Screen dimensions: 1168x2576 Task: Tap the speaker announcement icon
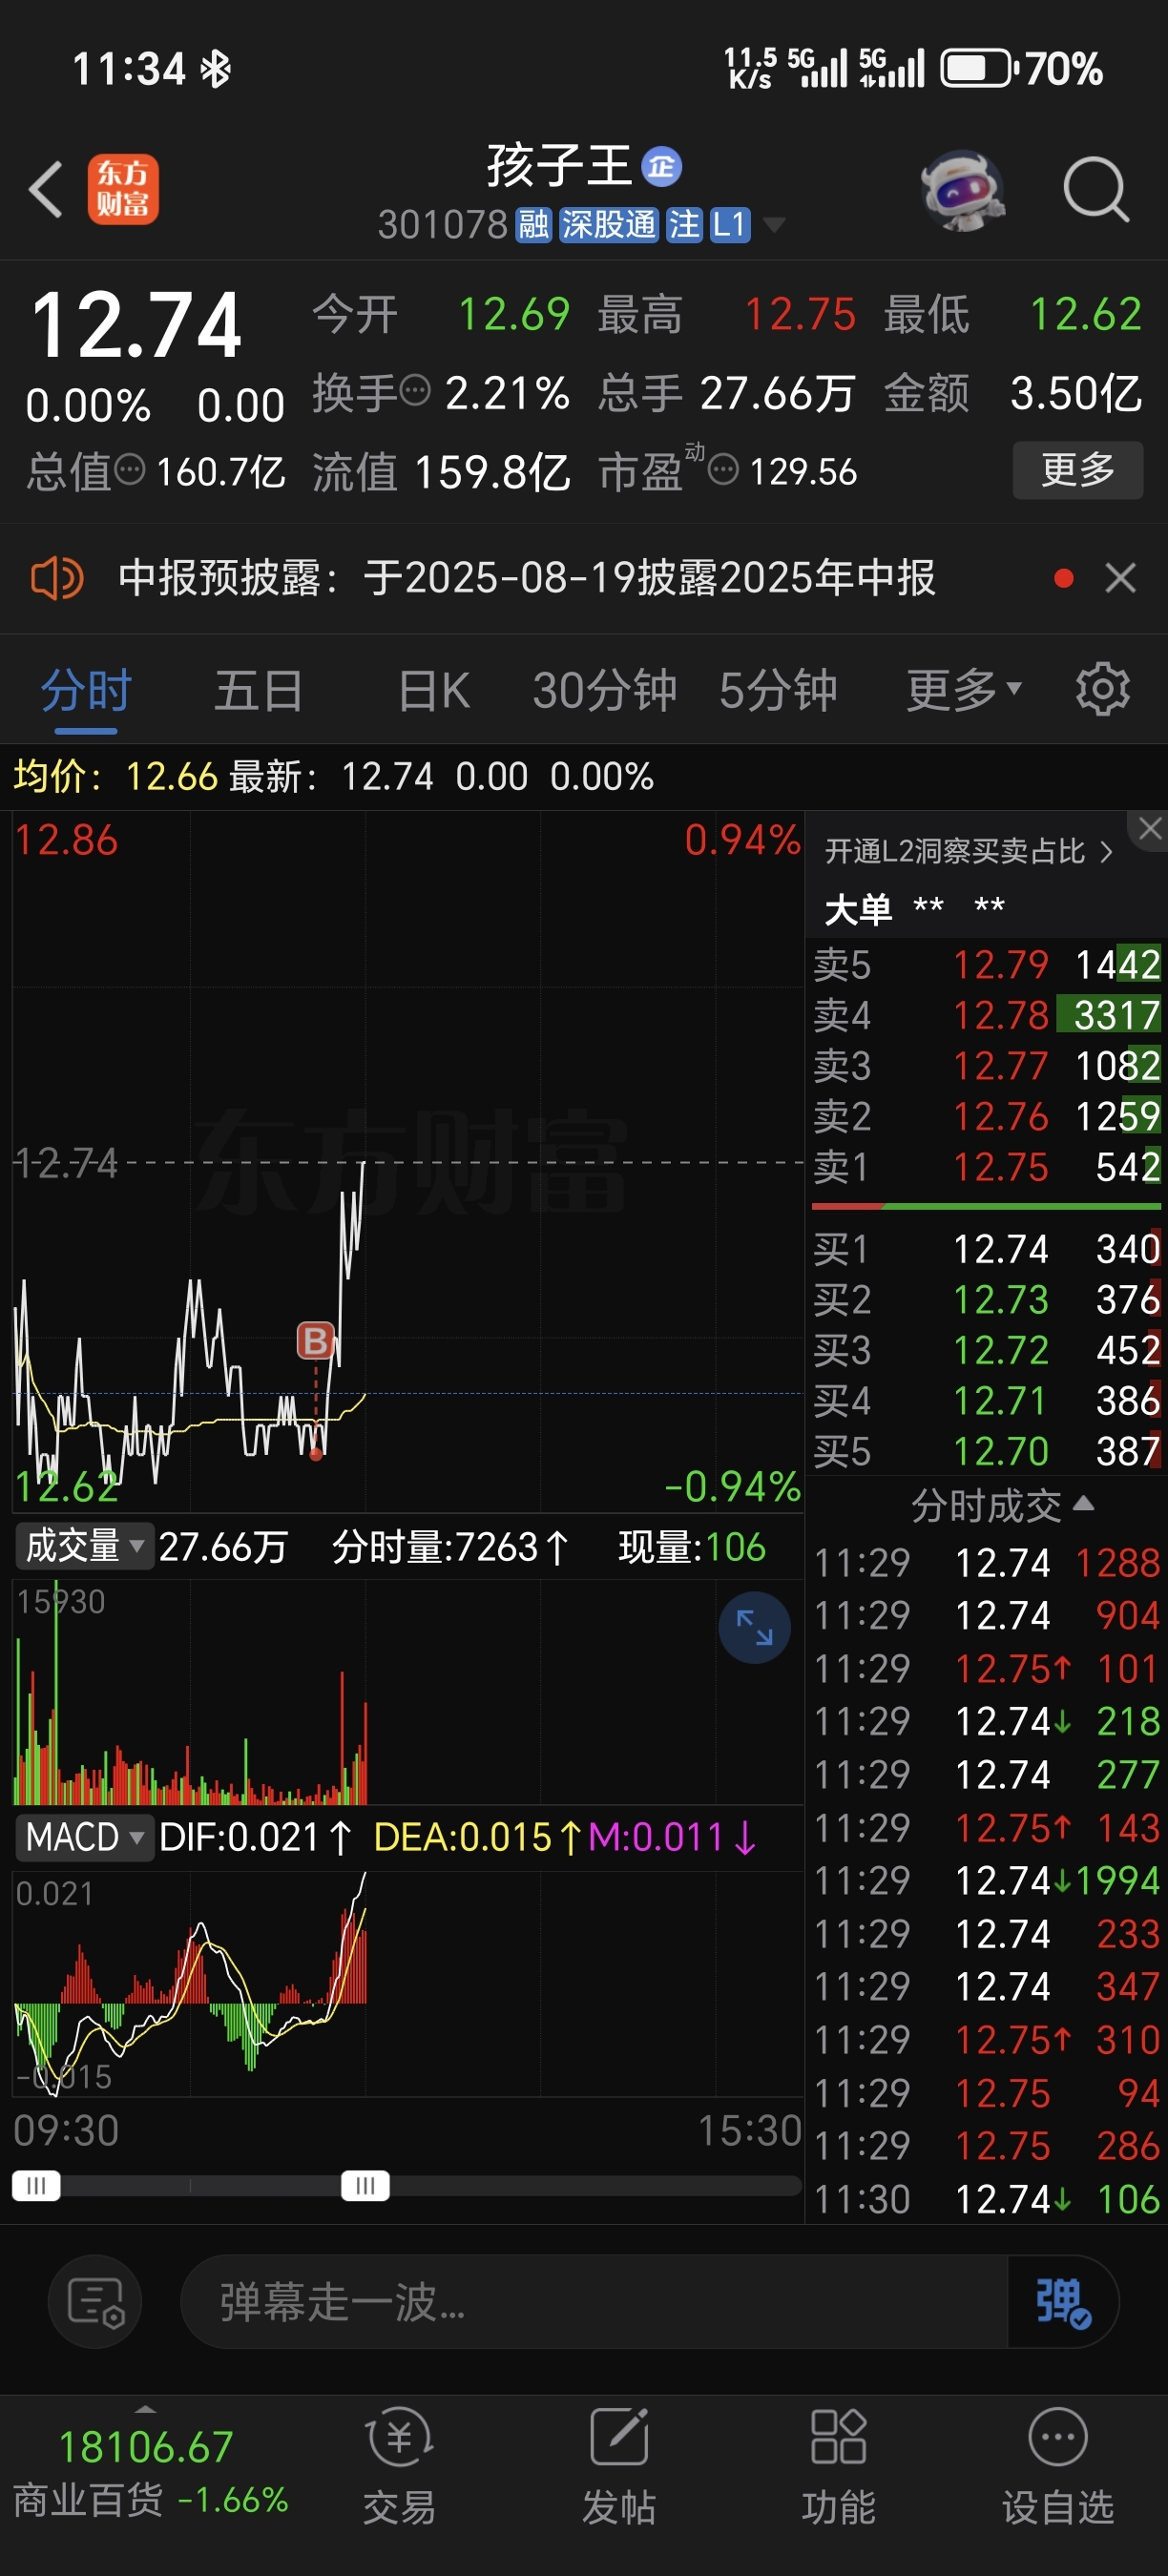click(57, 578)
